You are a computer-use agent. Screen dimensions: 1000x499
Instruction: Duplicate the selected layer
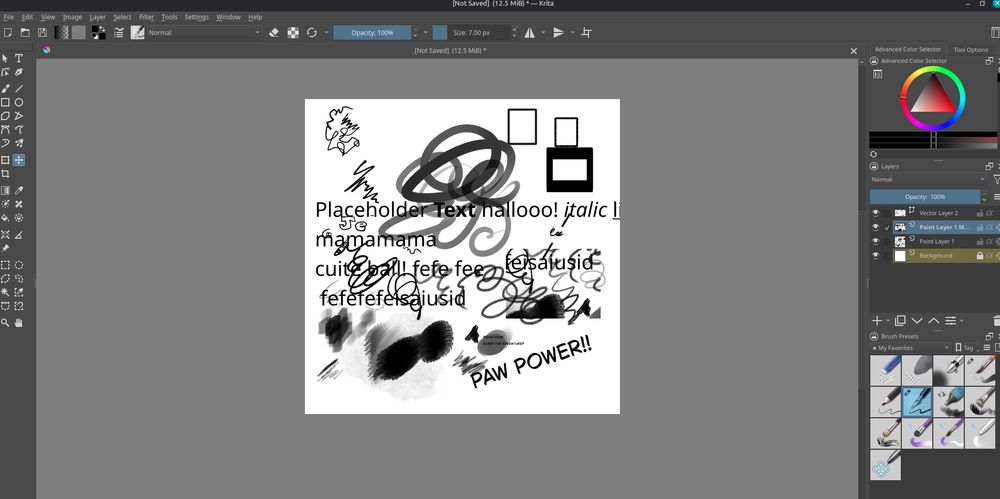900,320
